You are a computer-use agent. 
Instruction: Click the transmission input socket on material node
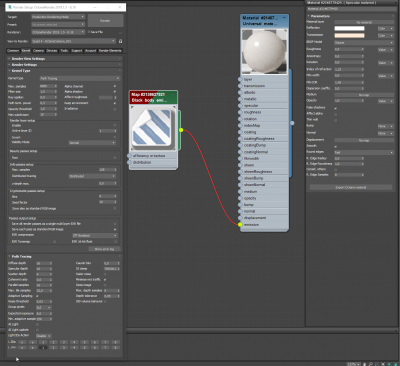(x=240, y=86)
